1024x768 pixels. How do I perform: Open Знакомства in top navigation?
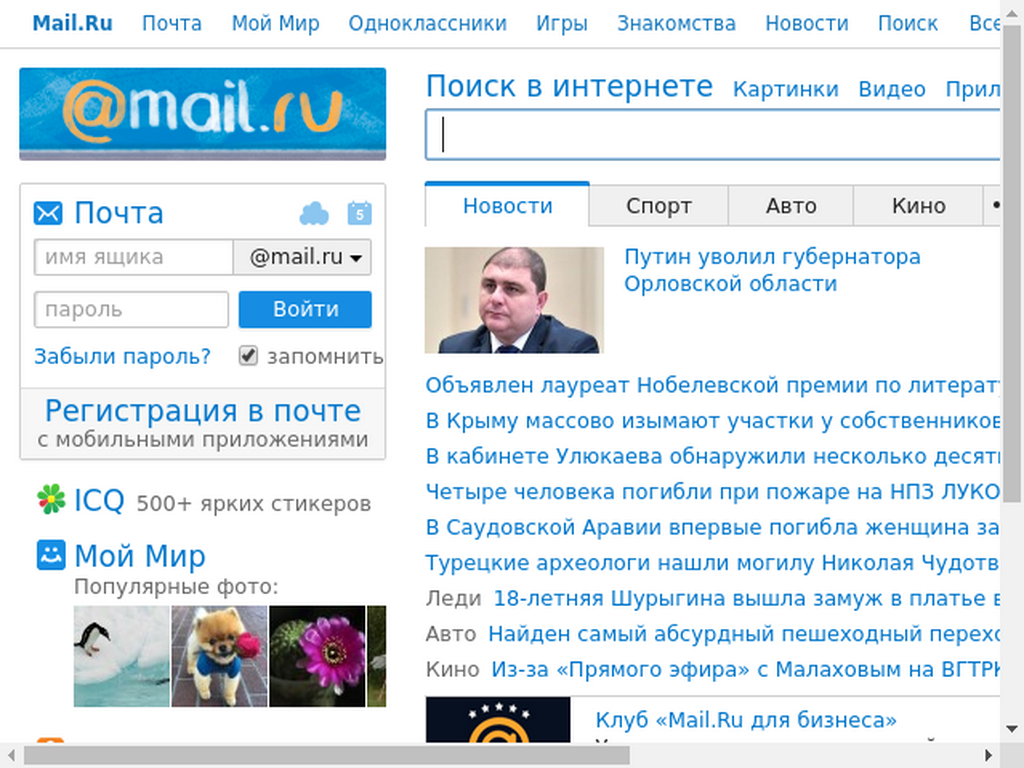click(x=677, y=24)
